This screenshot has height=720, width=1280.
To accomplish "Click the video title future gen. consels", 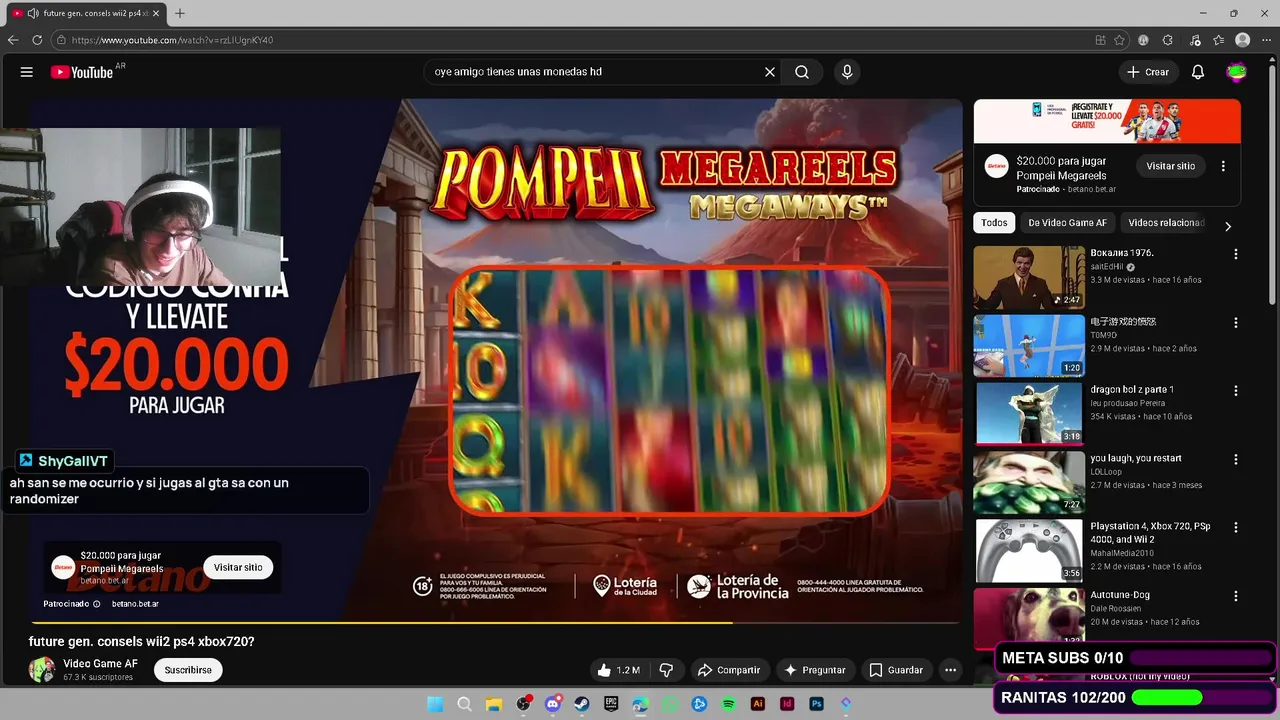I will (141, 642).
